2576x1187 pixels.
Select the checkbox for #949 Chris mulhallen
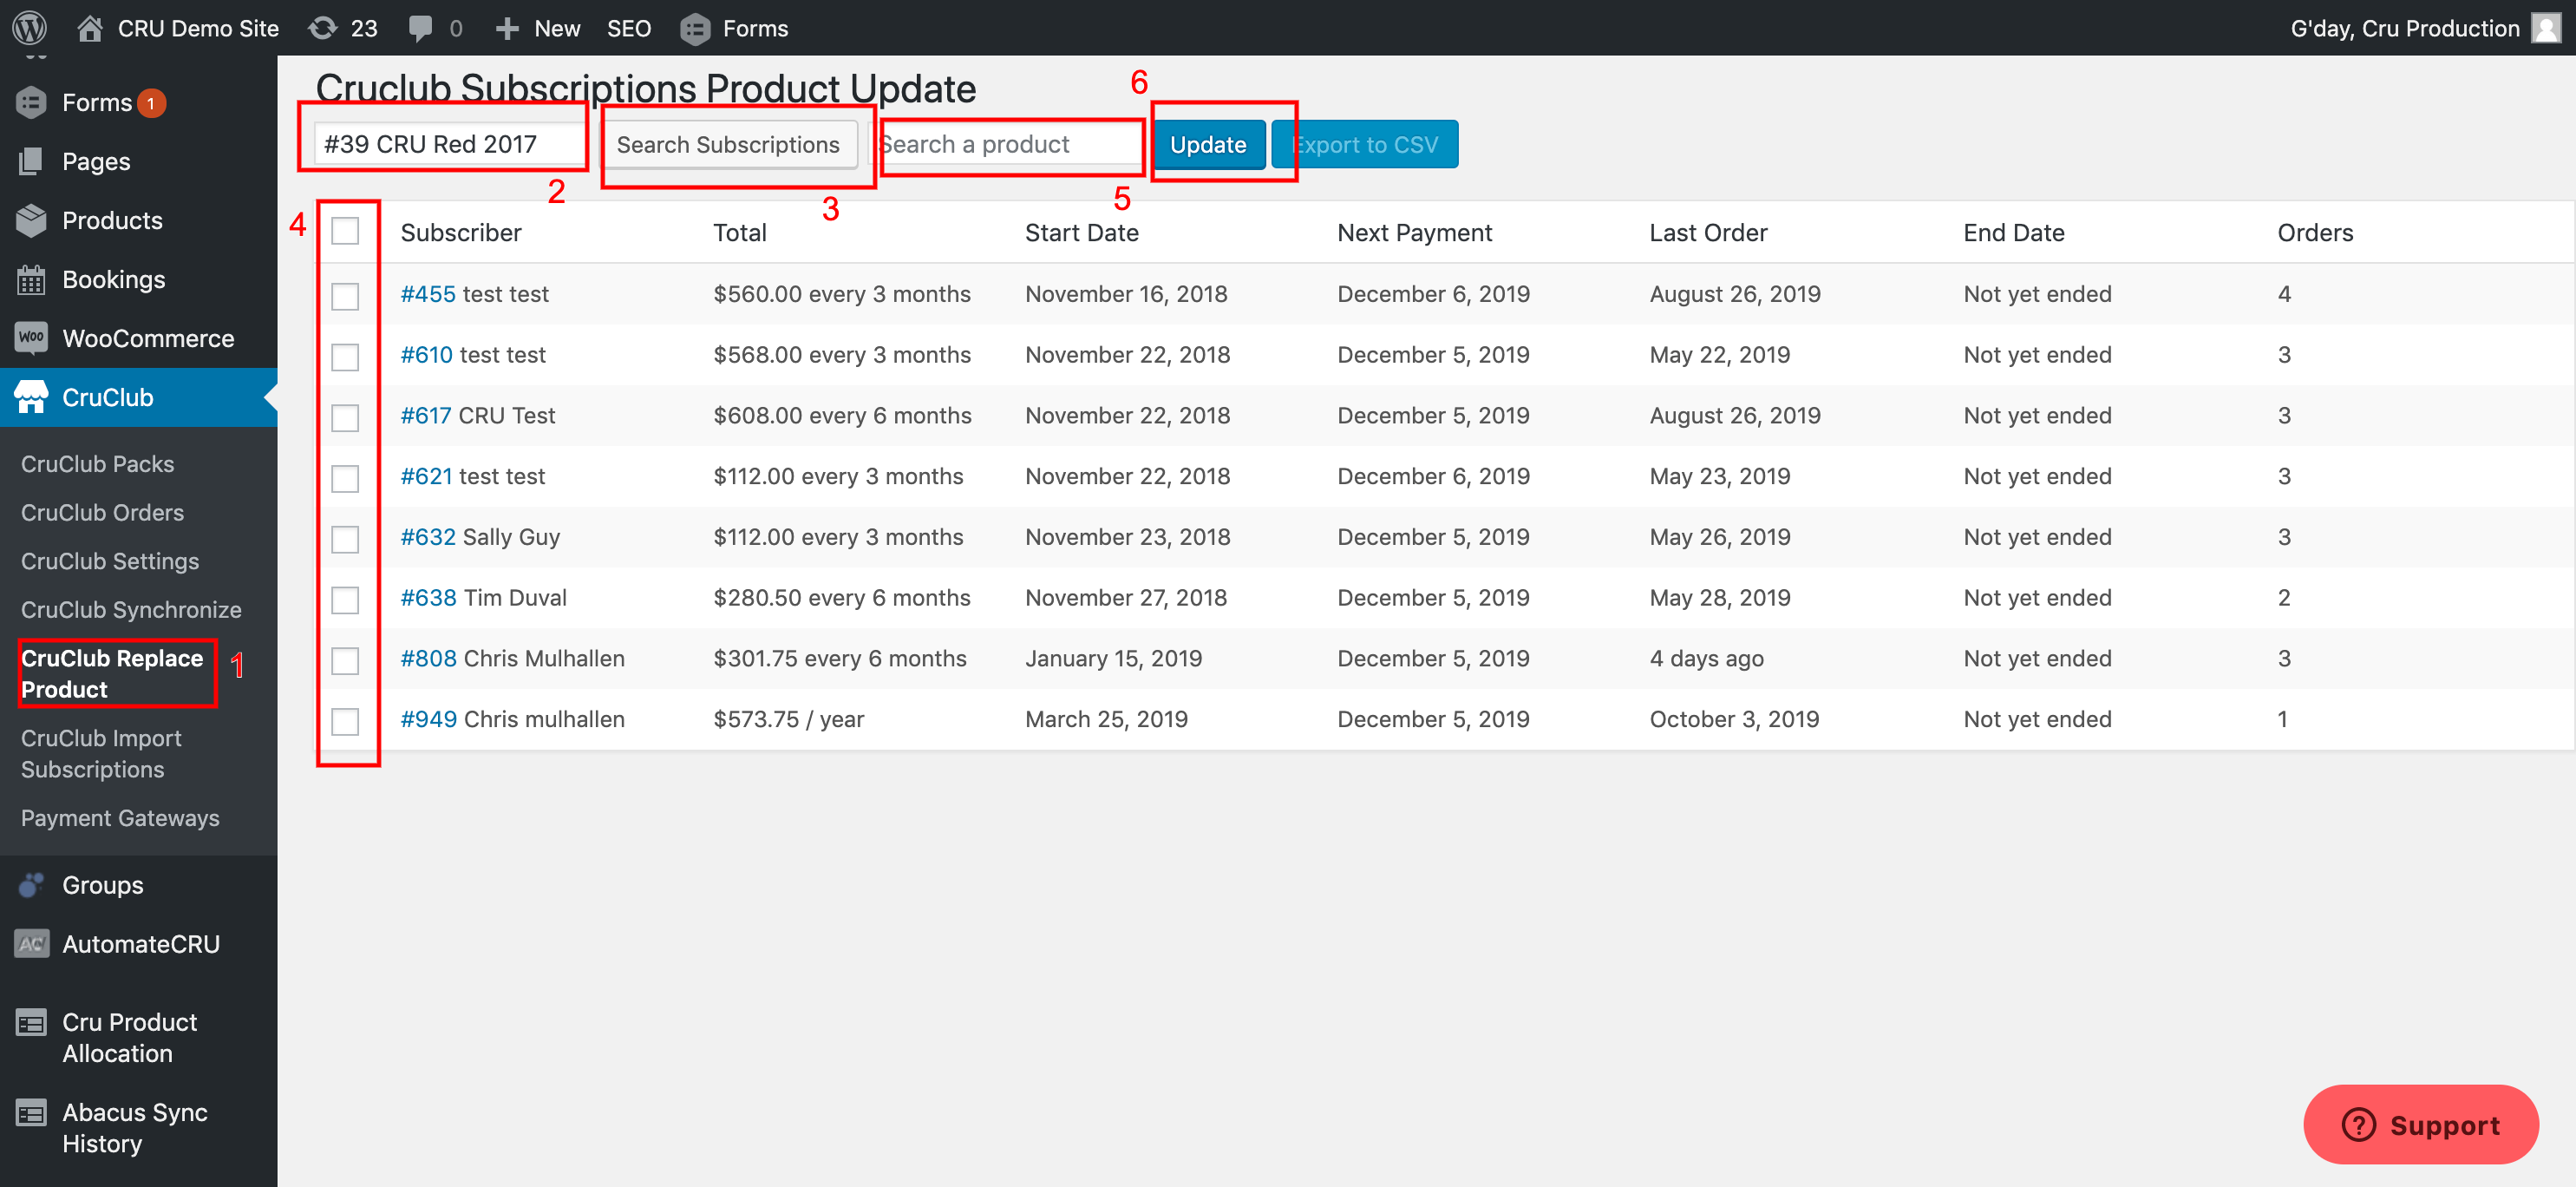(x=345, y=721)
